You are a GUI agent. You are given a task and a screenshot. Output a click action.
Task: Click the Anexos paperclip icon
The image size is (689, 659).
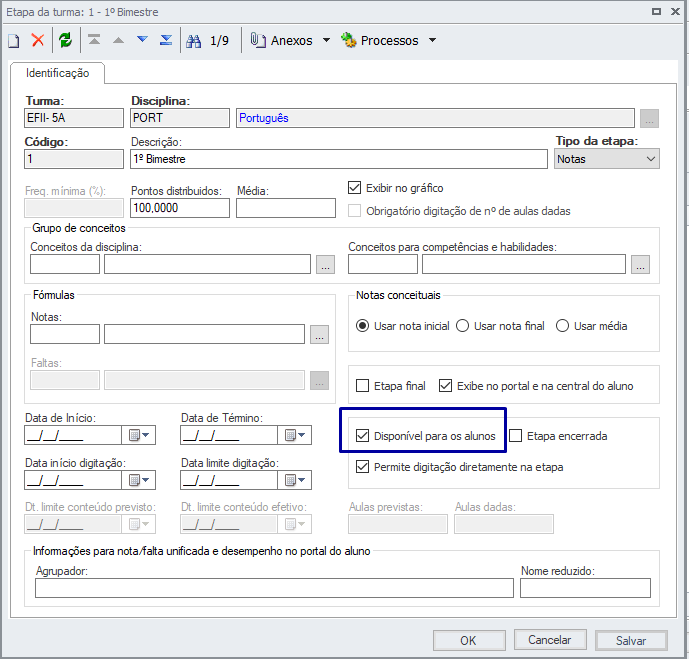click(x=258, y=40)
